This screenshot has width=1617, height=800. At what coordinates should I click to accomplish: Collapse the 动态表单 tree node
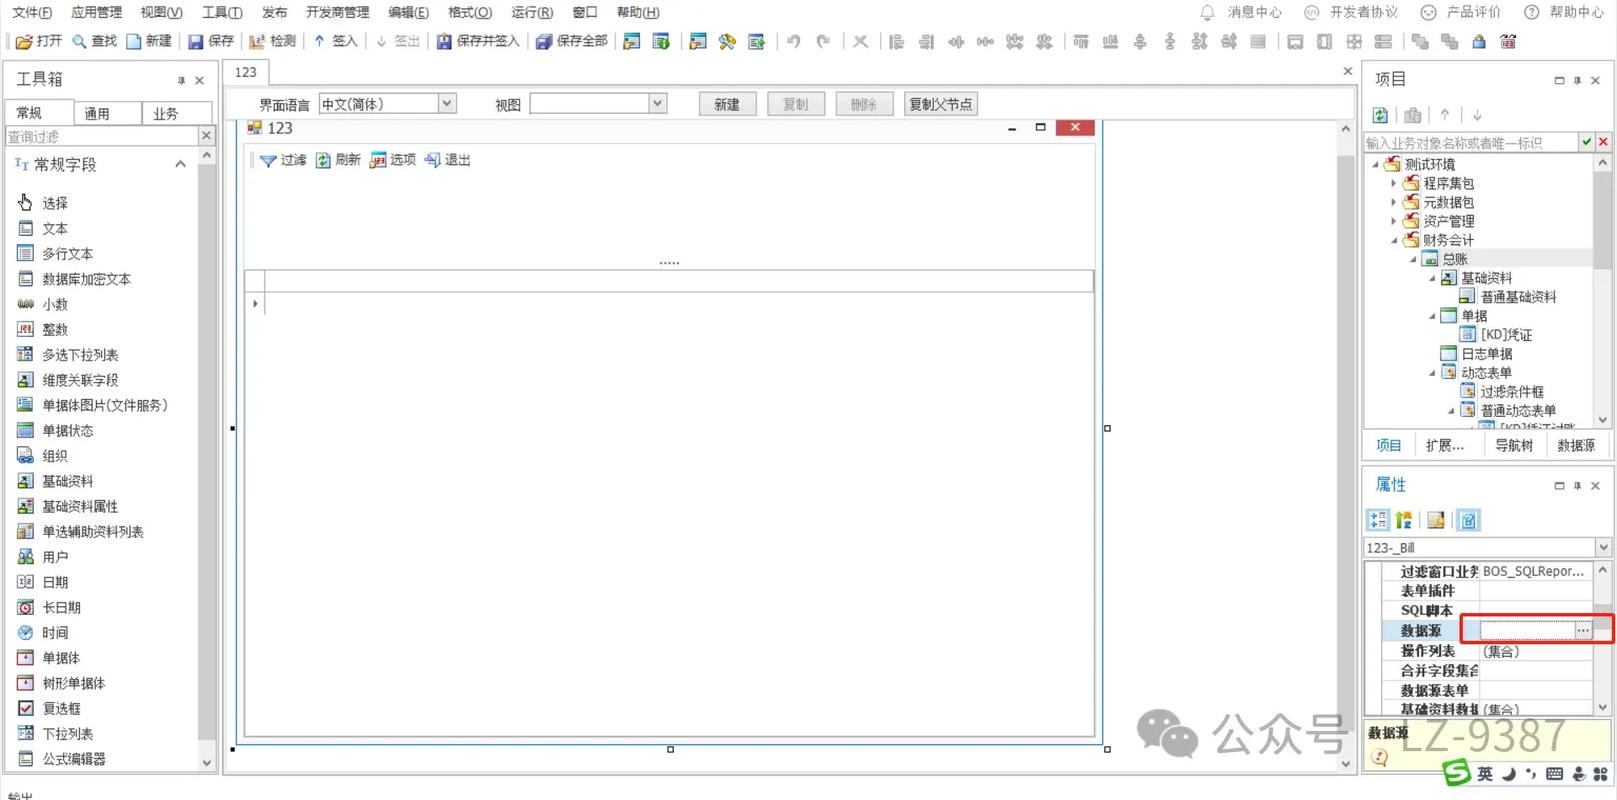pos(1431,373)
